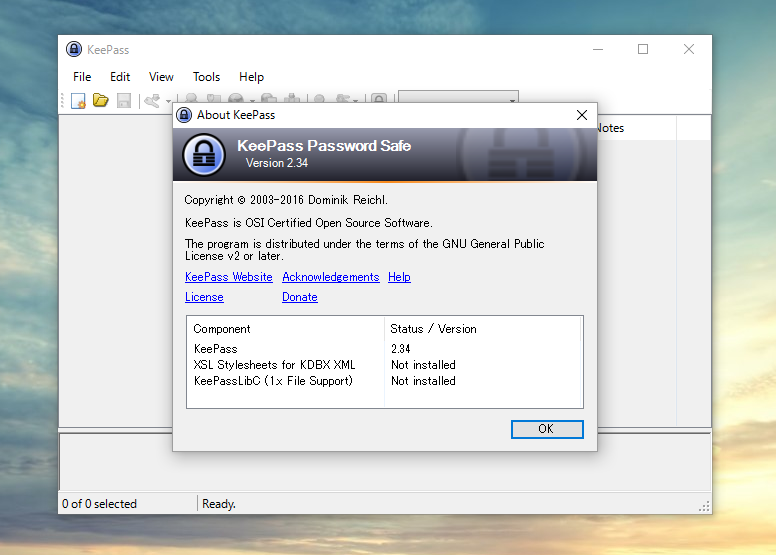Open the Help menu
This screenshot has width=776, height=555.
coord(251,77)
